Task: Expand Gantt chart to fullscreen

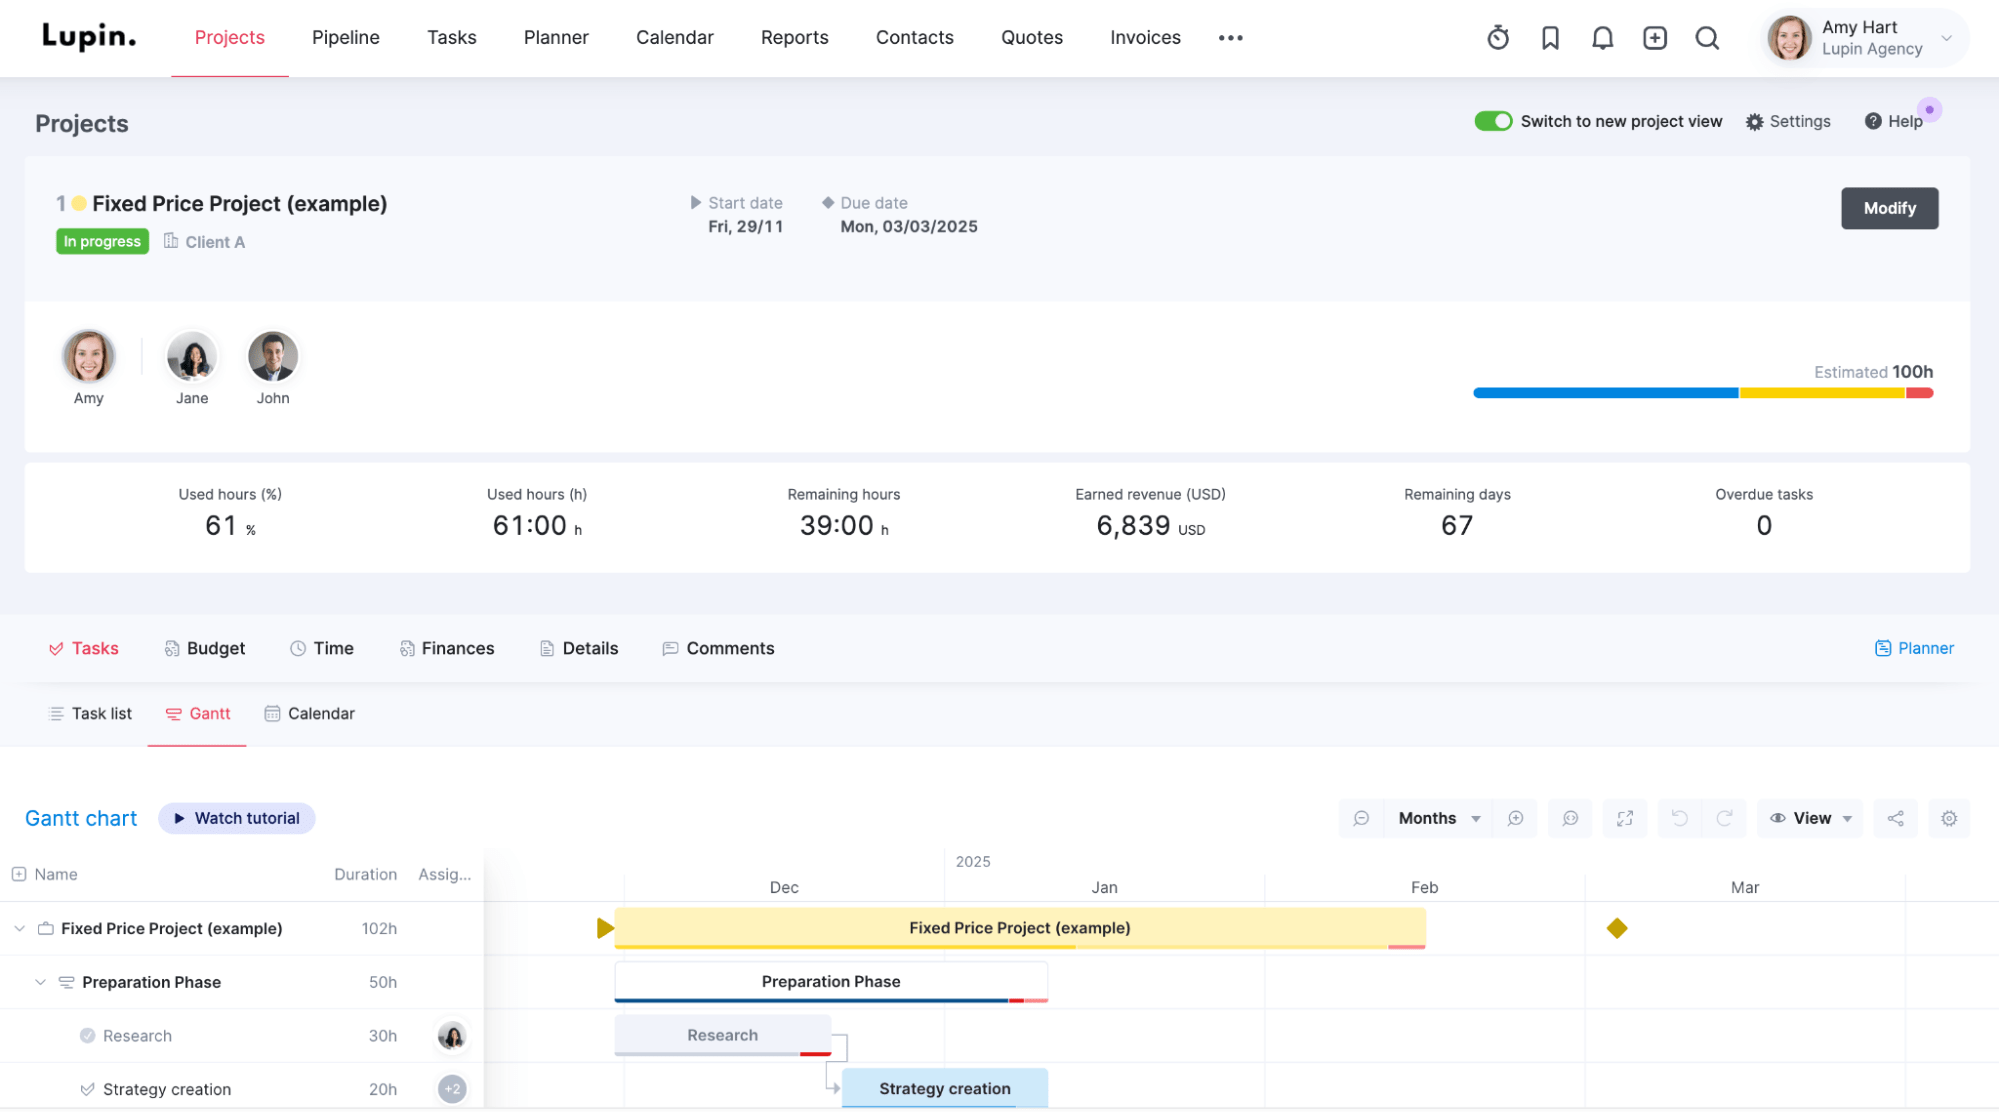Action: coord(1625,818)
